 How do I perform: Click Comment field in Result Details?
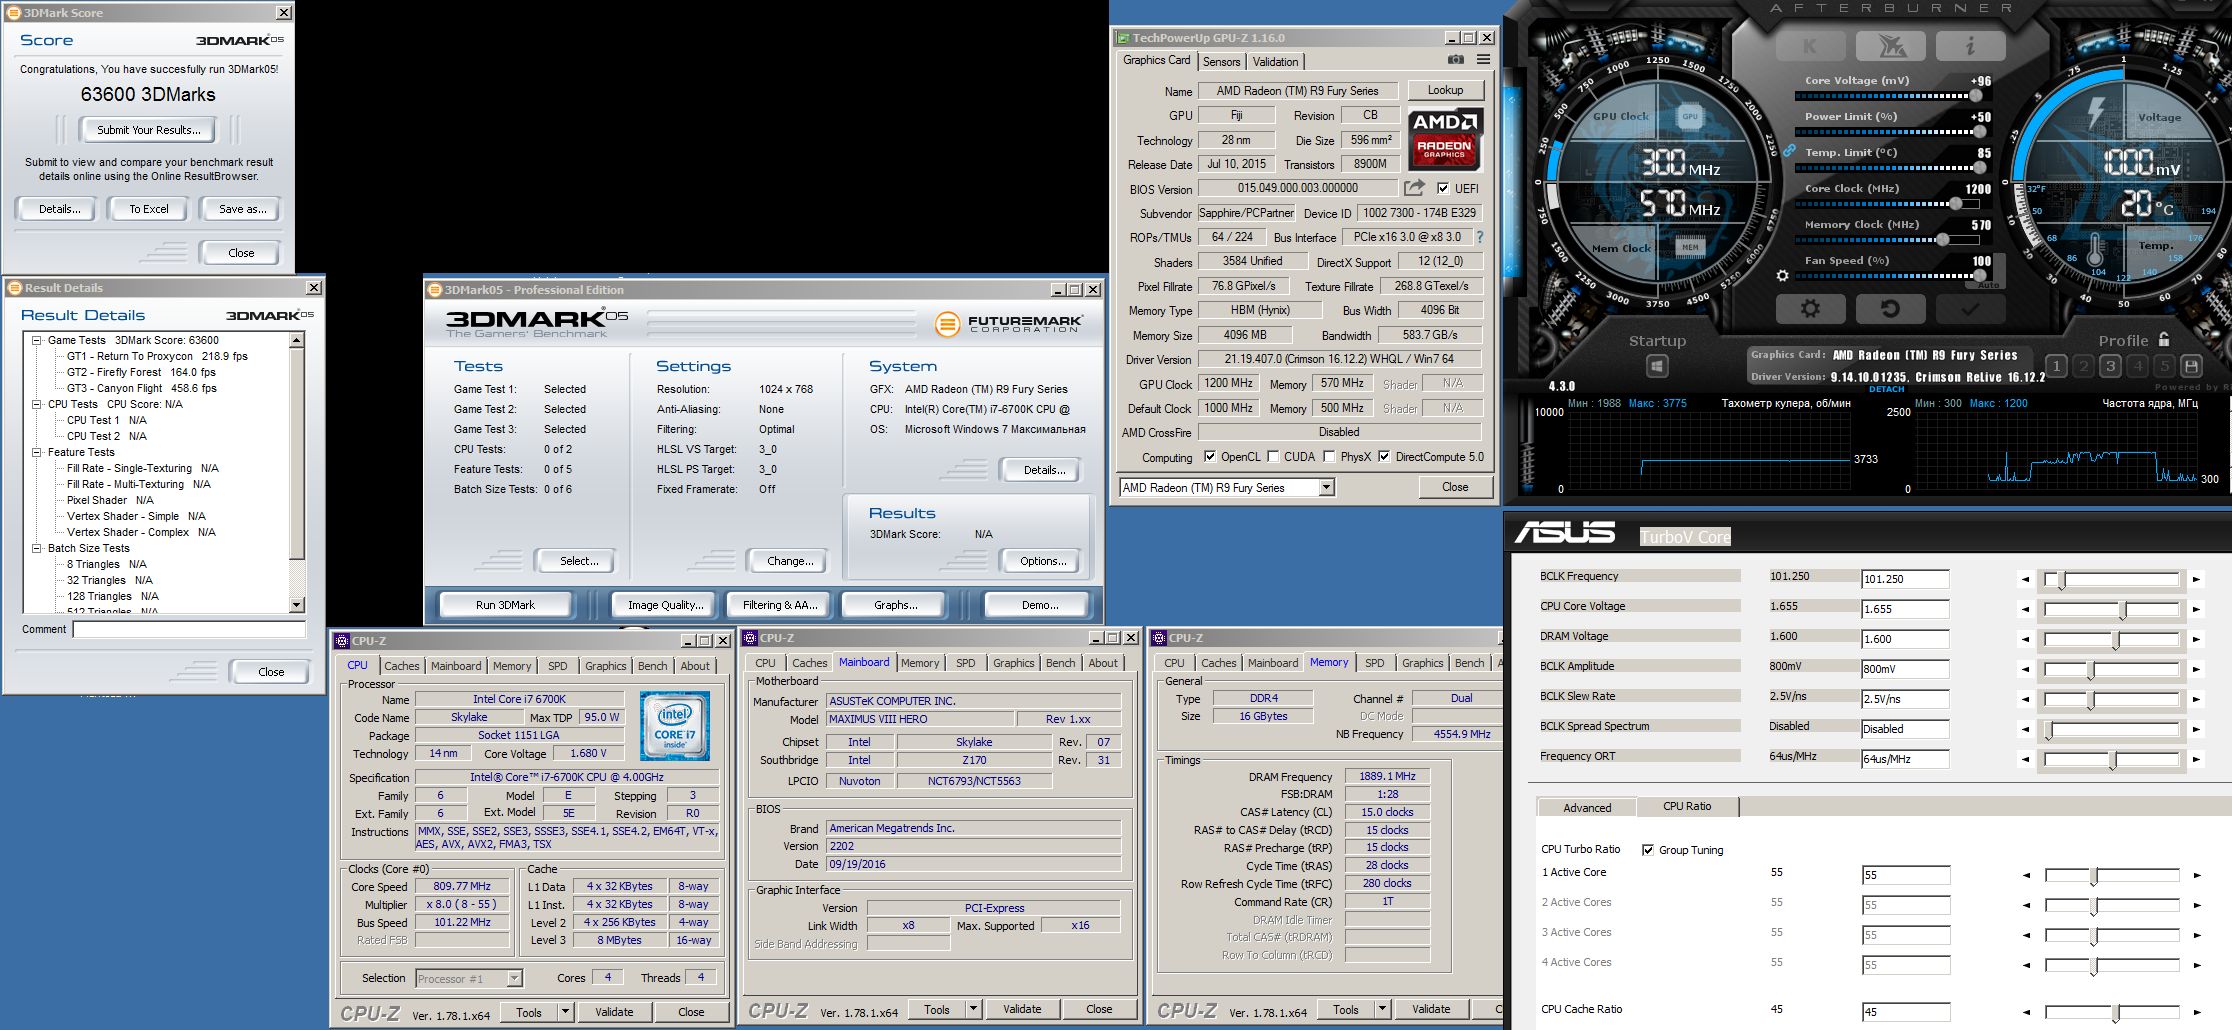[x=189, y=629]
